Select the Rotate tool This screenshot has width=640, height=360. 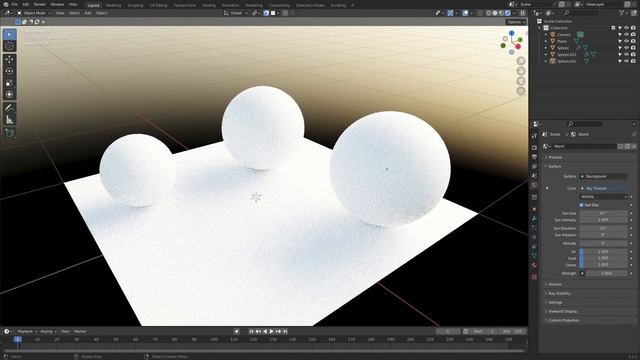coord(9,71)
